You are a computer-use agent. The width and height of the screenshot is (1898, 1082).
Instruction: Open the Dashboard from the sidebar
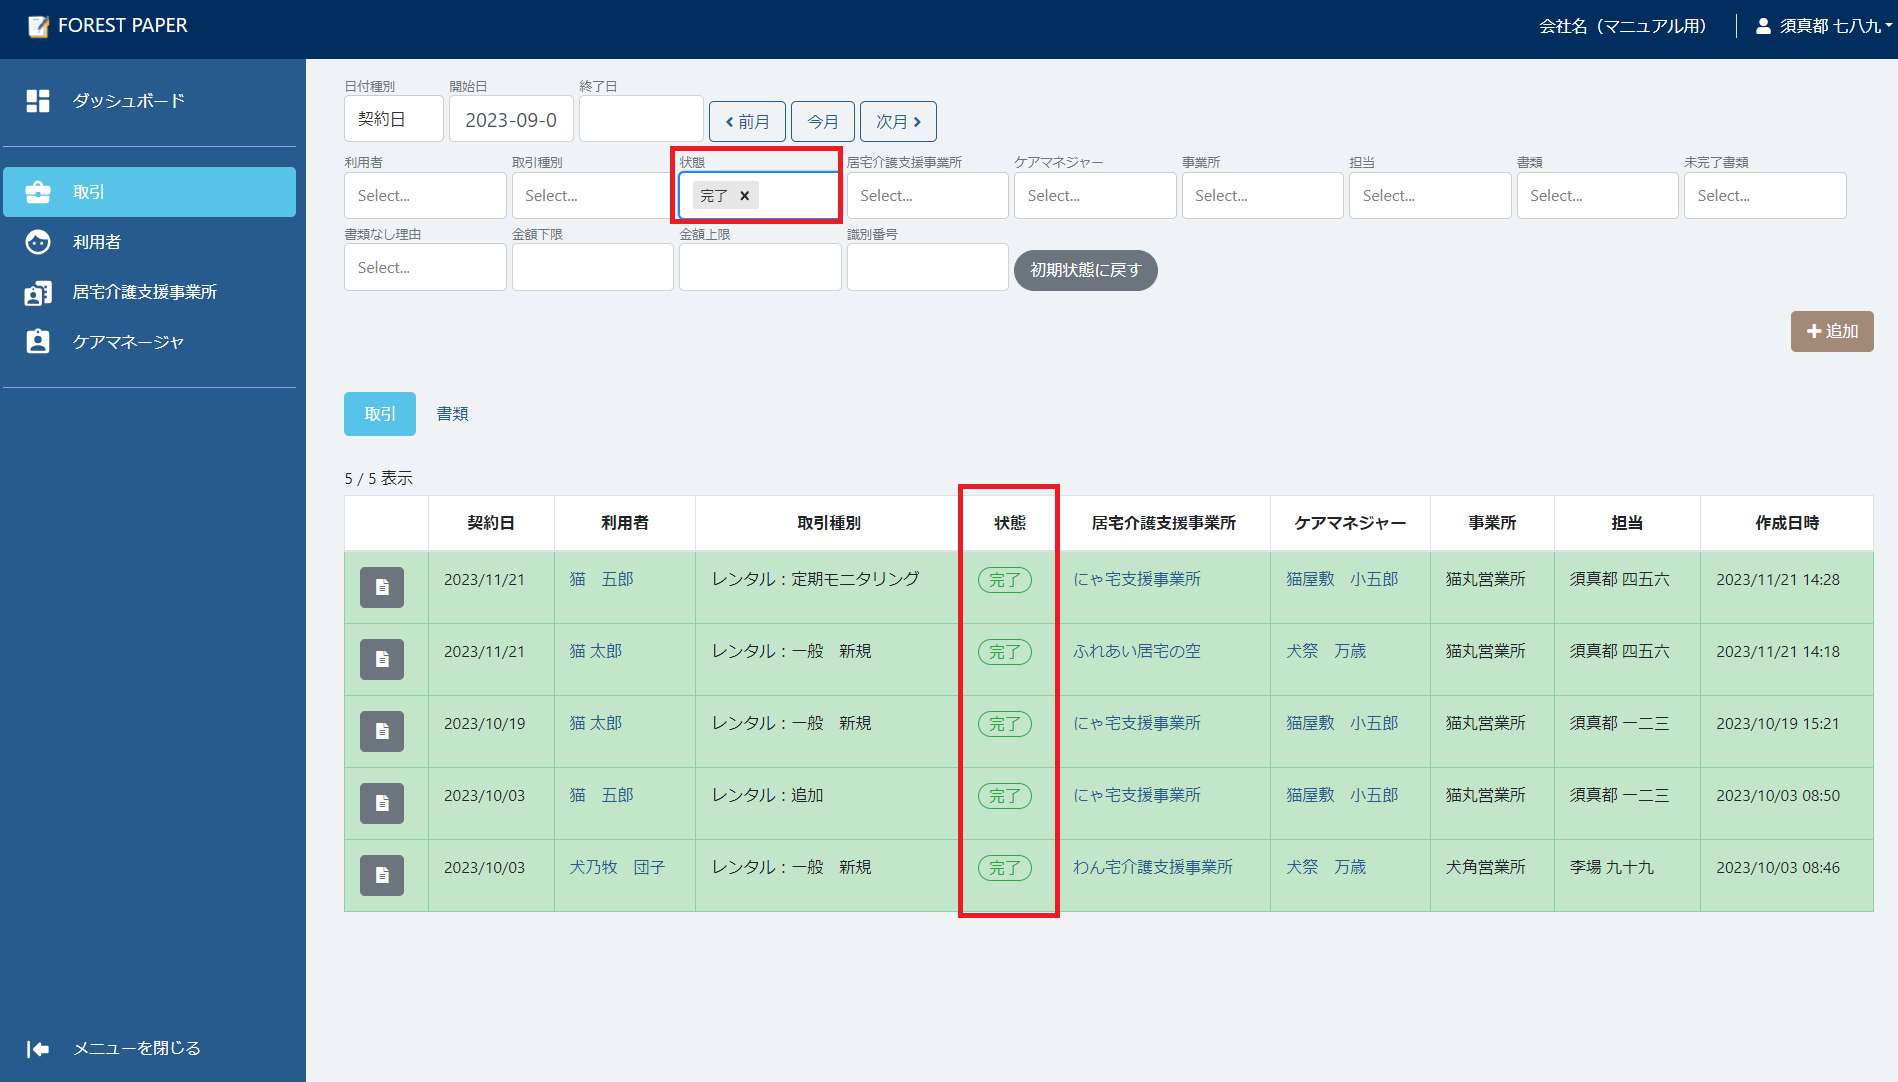(x=128, y=101)
